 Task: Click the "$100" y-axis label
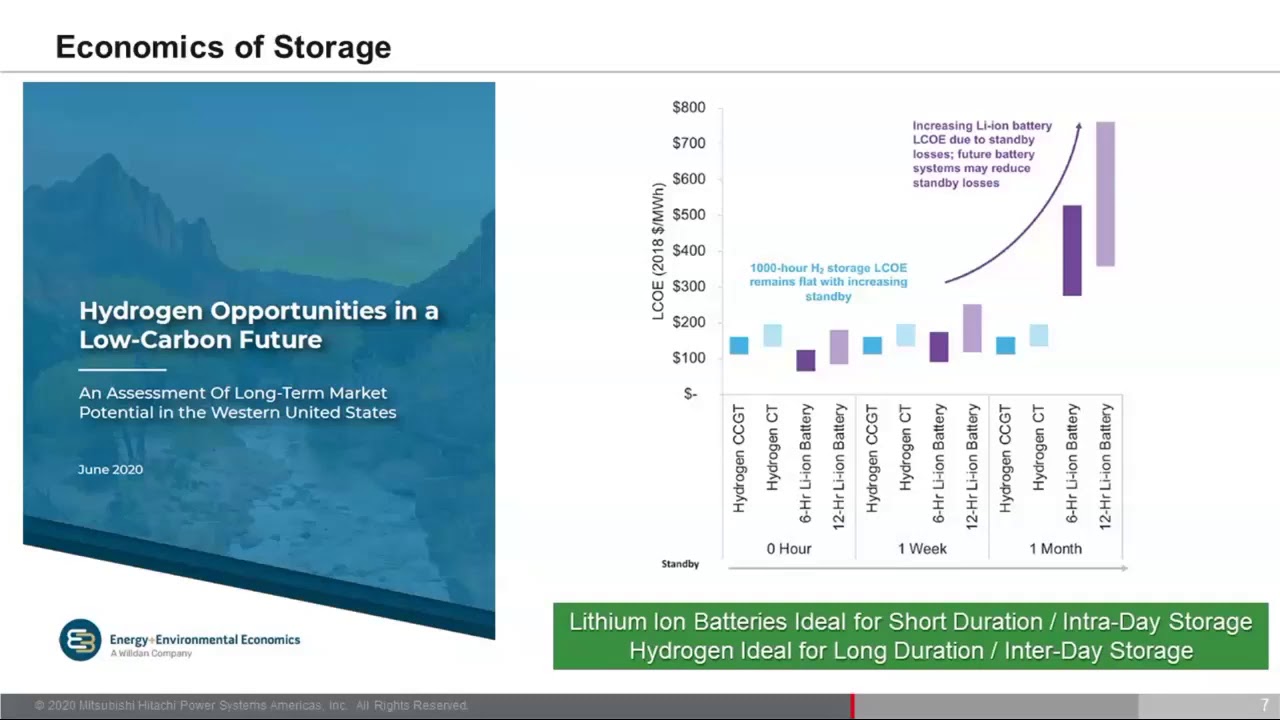point(689,358)
